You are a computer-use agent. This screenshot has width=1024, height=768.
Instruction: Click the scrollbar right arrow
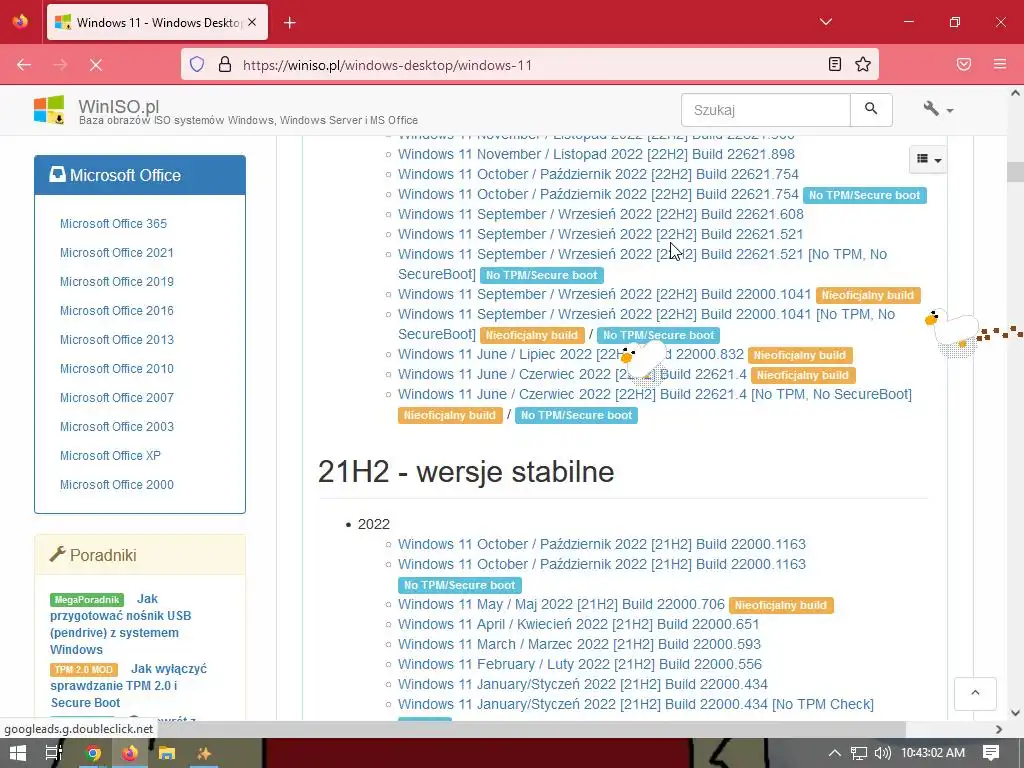click(999, 729)
